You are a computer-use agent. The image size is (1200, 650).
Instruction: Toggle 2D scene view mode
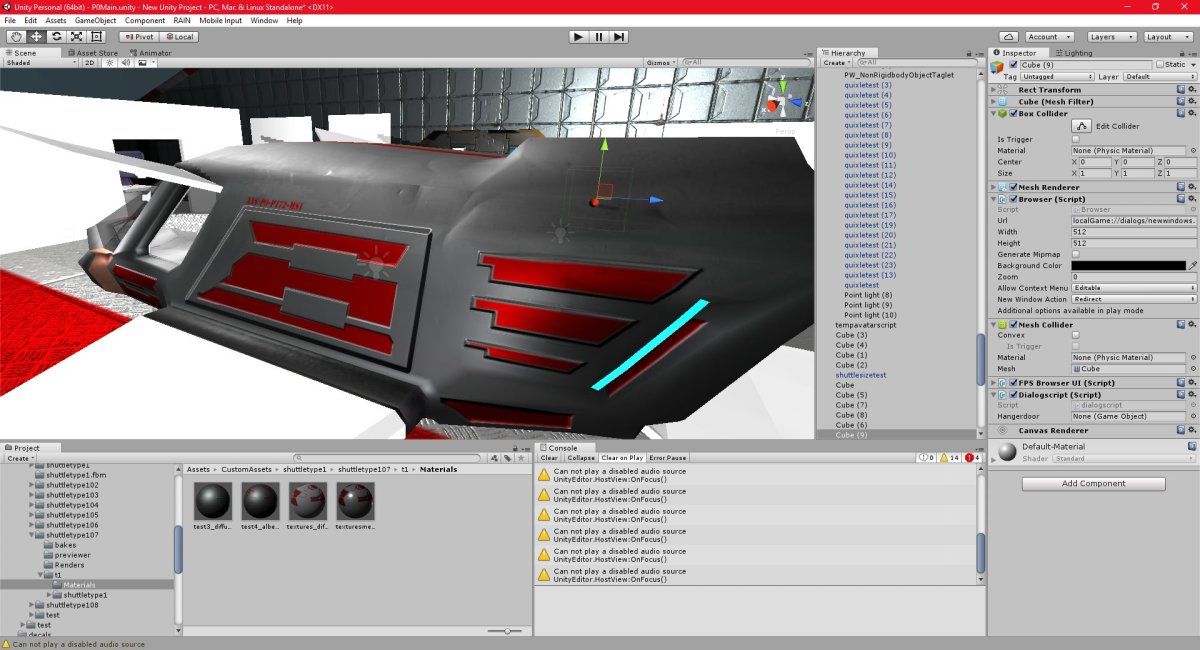click(89, 62)
